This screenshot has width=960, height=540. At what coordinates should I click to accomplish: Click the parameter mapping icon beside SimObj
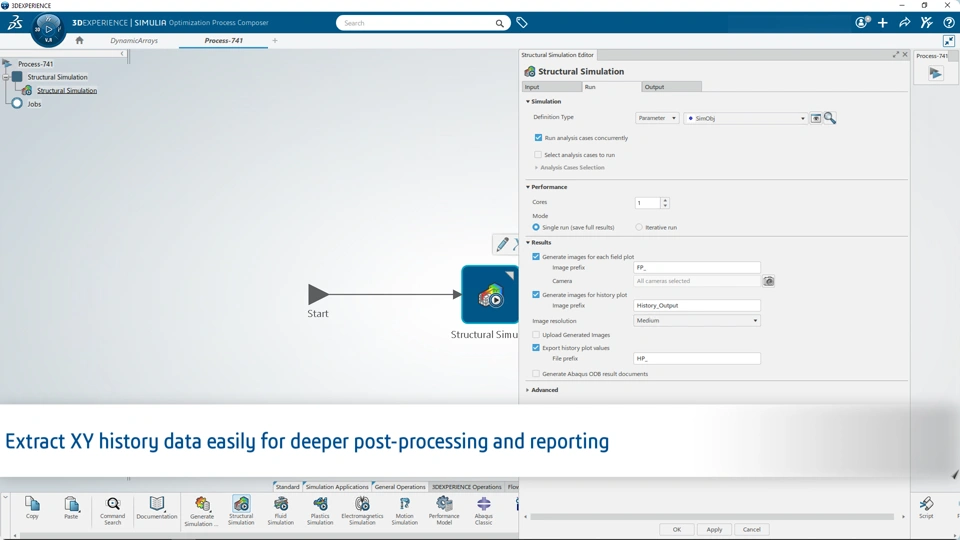pos(816,118)
